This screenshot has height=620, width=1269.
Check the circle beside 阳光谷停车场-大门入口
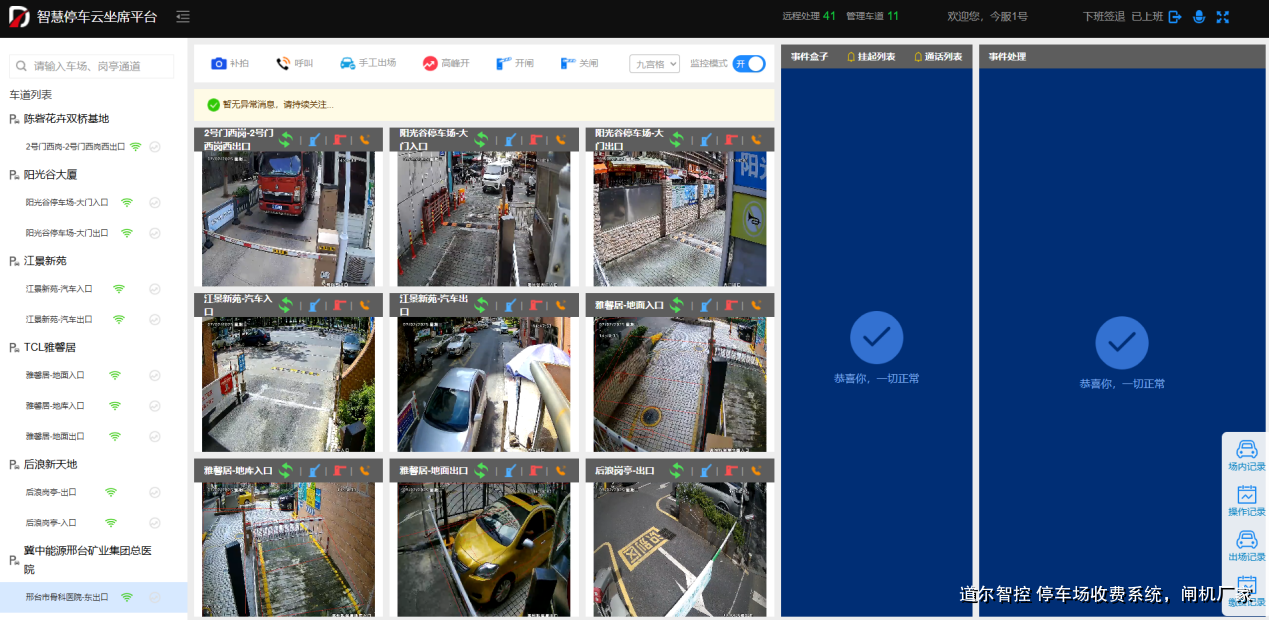155,203
